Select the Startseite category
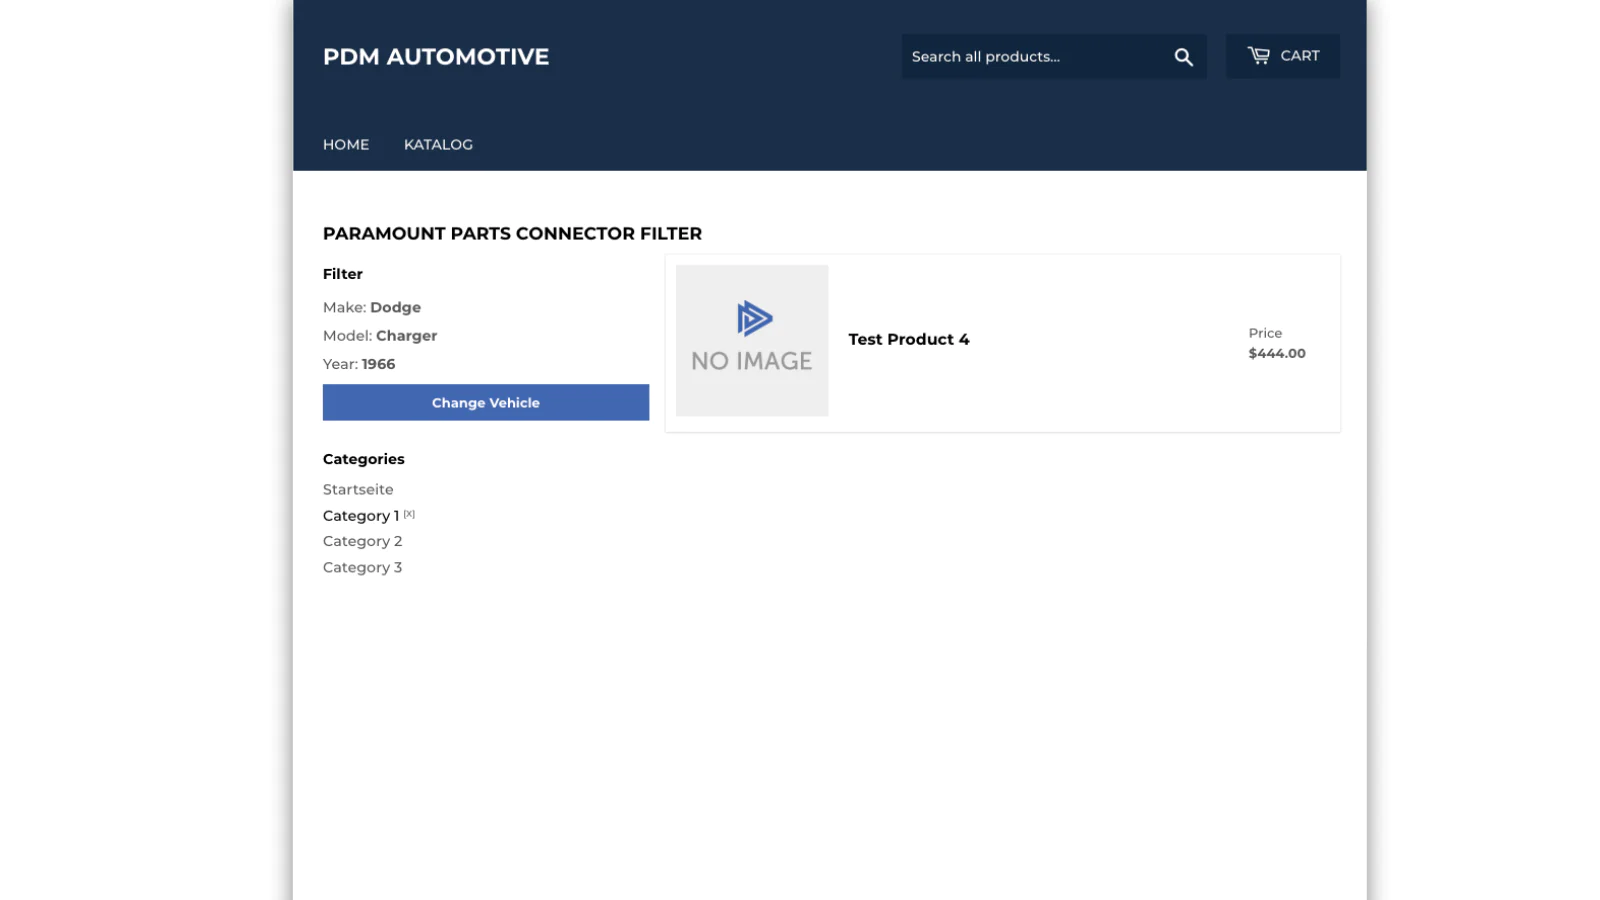The height and width of the screenshot is (900, 1600). [358, 490]
